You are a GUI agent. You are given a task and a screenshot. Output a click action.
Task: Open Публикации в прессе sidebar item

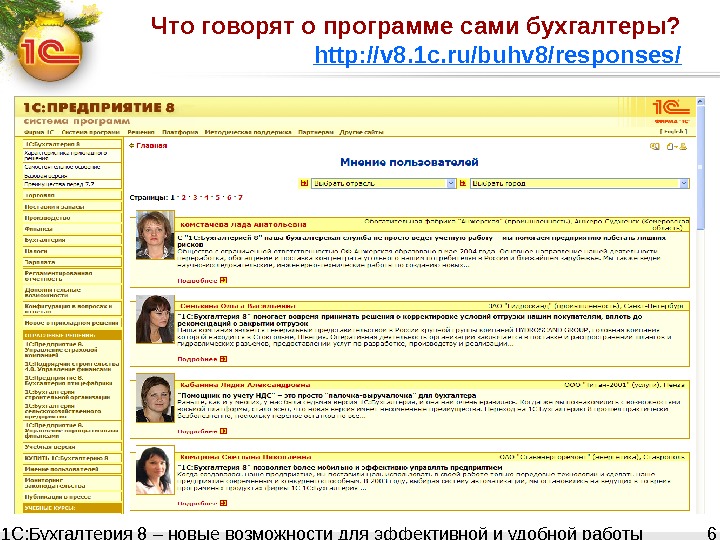coord(73,497)
